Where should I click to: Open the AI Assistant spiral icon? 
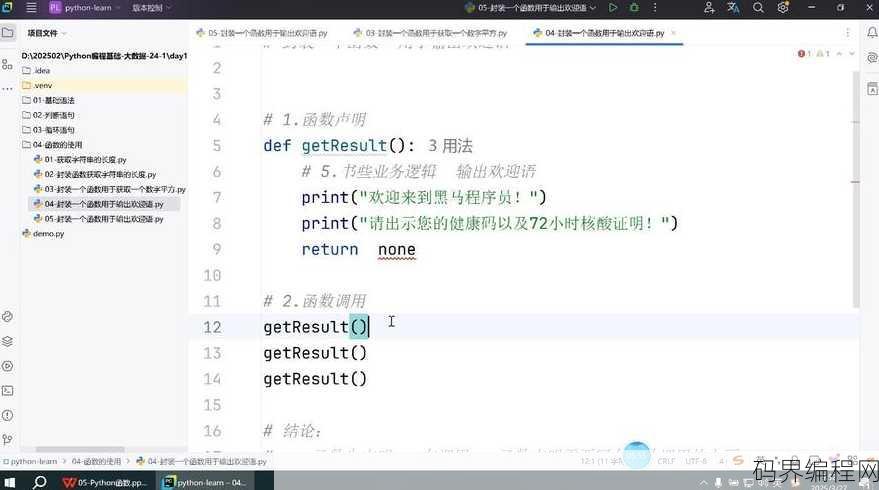click(x=872, y=58)
